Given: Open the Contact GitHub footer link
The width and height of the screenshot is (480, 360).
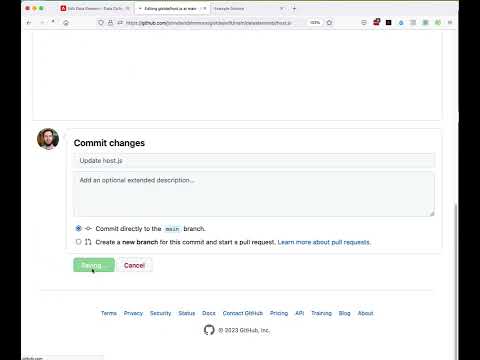Looking at the screenshot, I should point(243,313).
